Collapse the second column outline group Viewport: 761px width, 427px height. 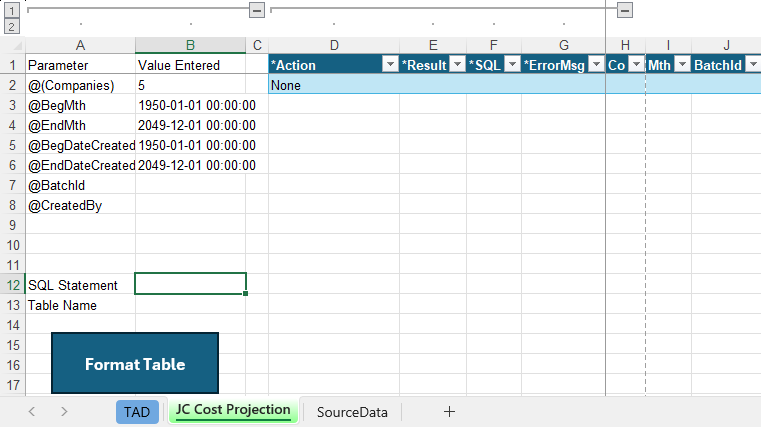[625, 10]
